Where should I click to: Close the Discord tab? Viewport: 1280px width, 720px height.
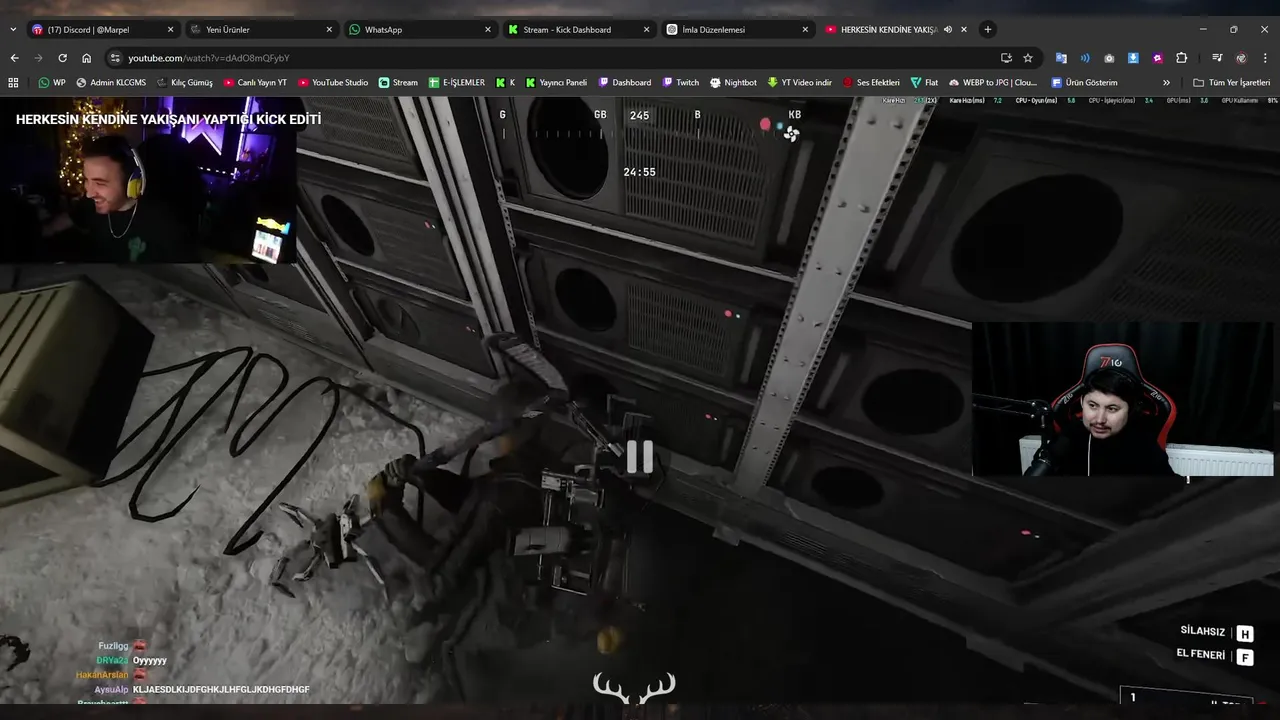(x=171, y=29)
